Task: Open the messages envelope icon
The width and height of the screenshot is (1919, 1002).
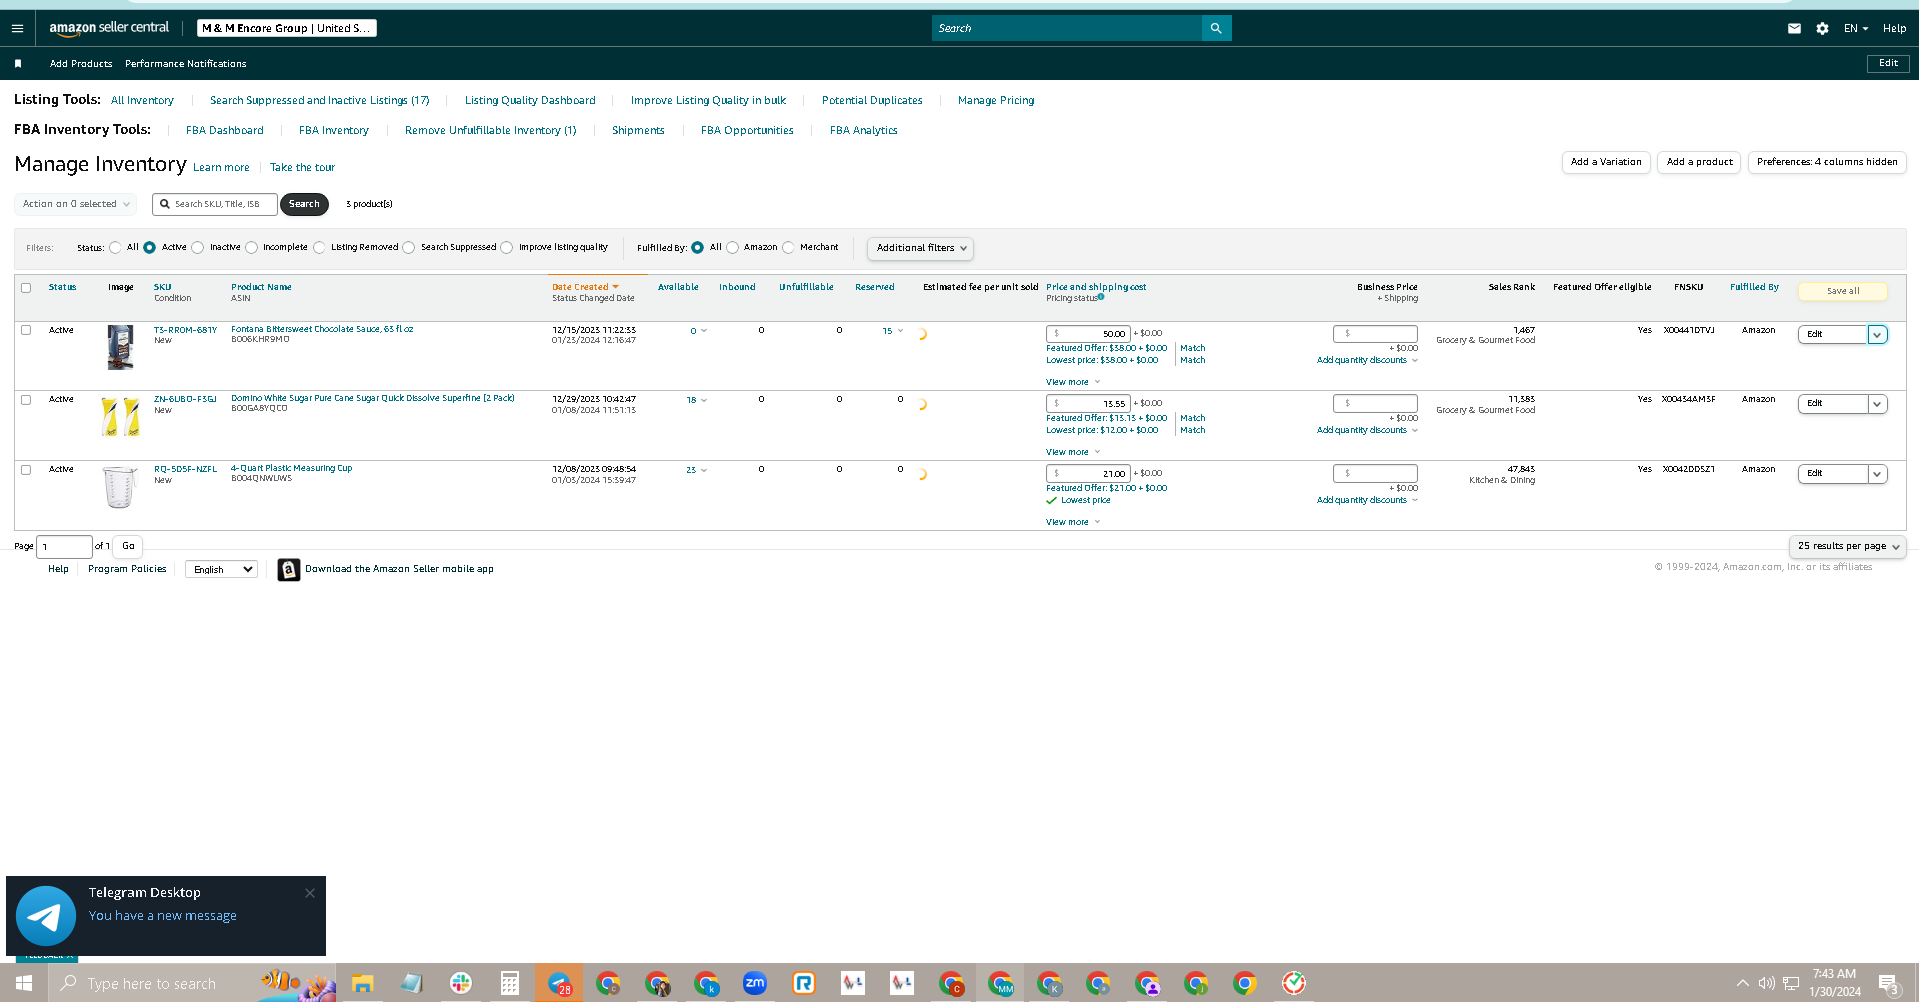Action: click(x=1794, y=28)
